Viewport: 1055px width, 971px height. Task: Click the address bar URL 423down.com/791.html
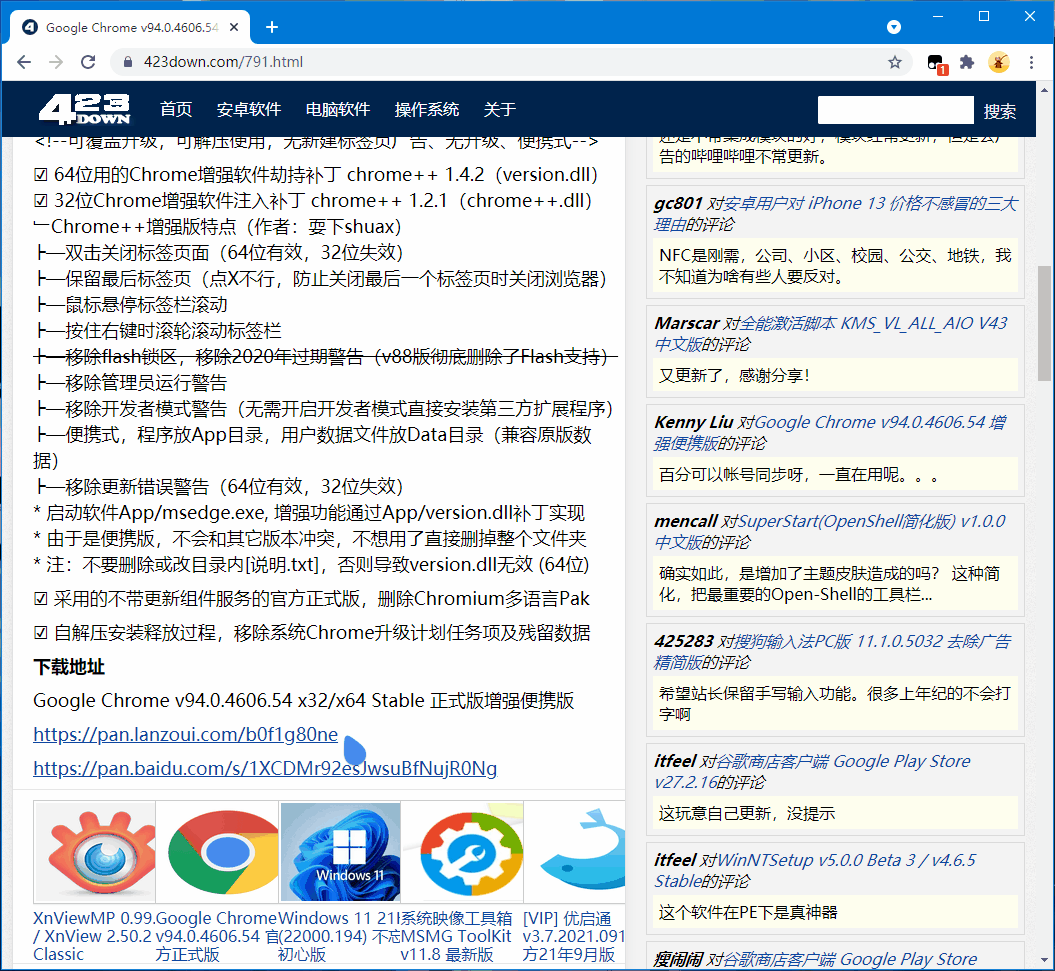tap(223, 62)
